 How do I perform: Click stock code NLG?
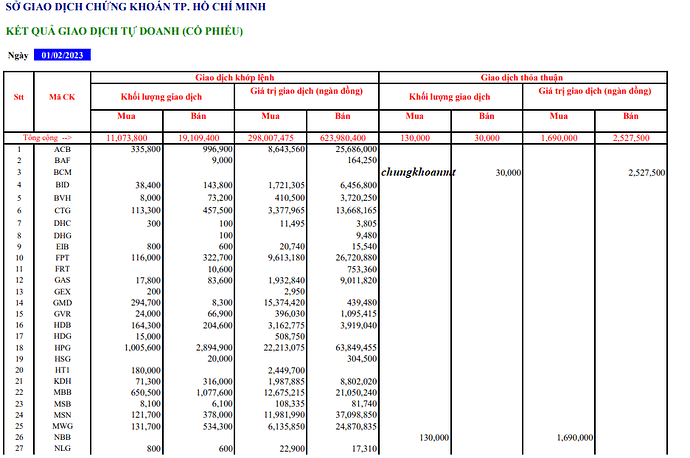tap(62, 448)
